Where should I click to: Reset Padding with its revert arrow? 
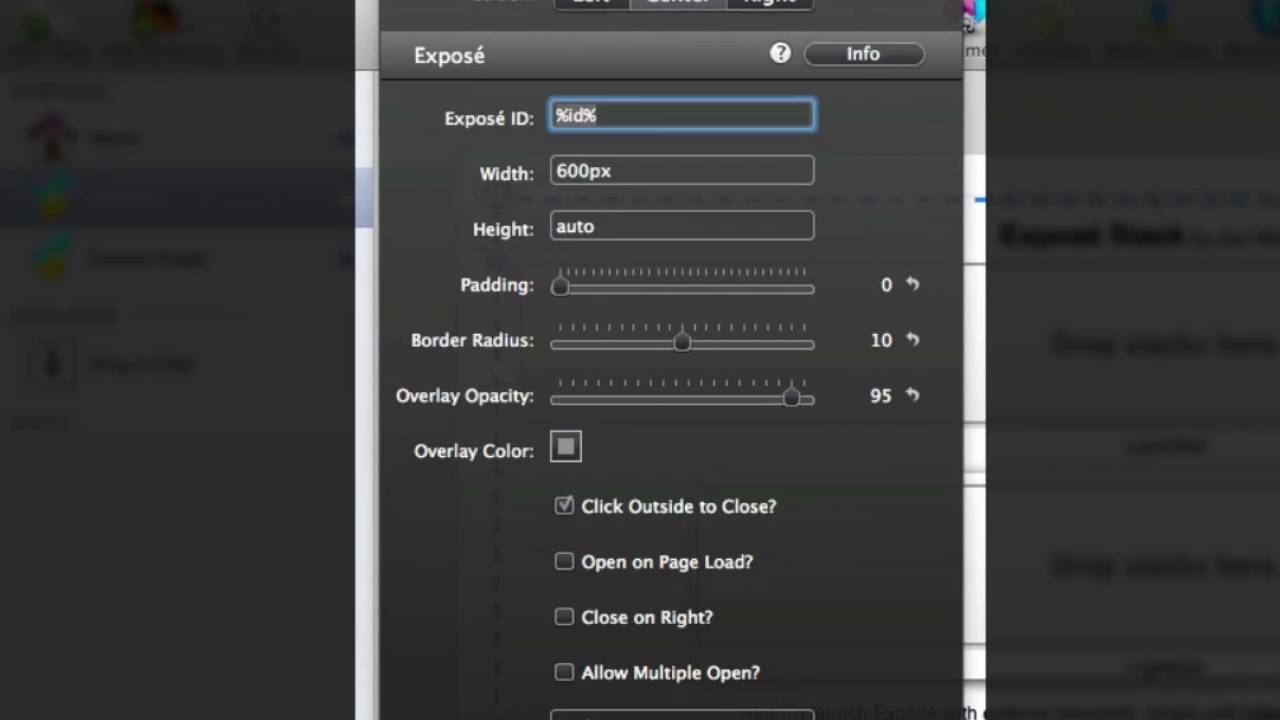click(912, 284)
